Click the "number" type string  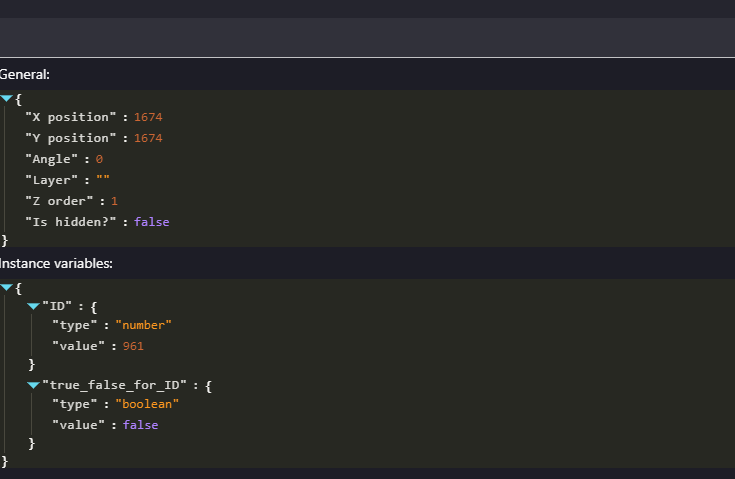pos(143,325)
